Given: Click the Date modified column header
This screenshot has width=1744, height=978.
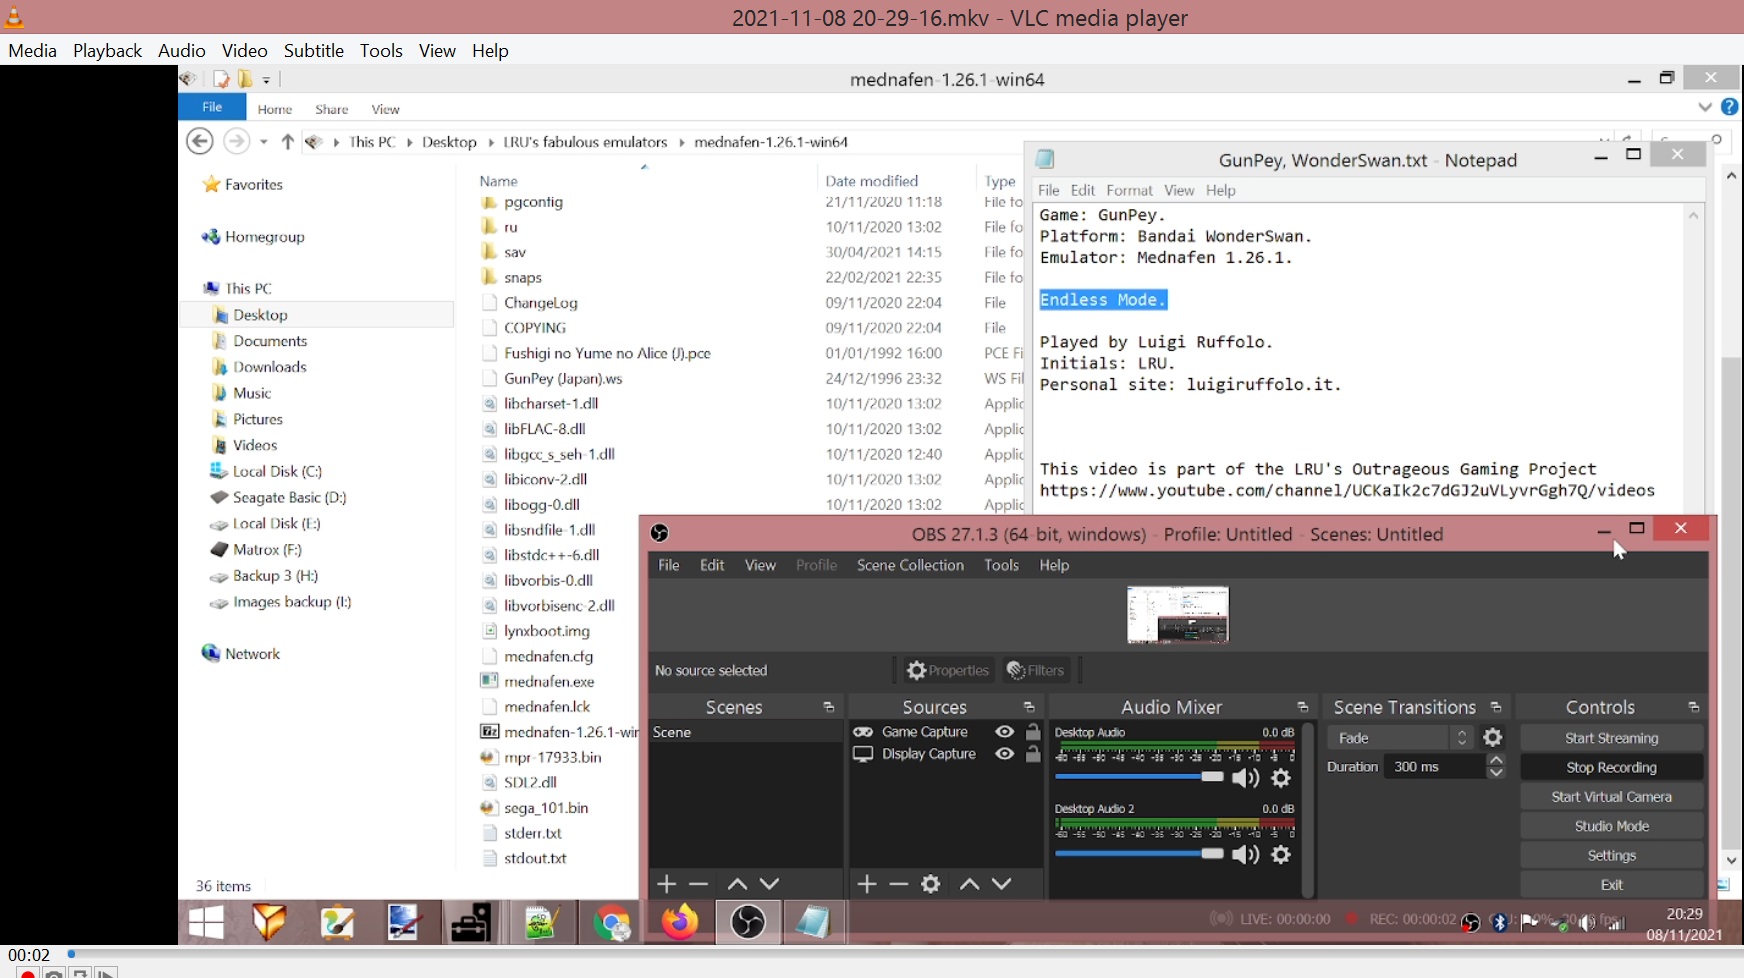Looking at the screenshot, I should (x=872, y=181).
